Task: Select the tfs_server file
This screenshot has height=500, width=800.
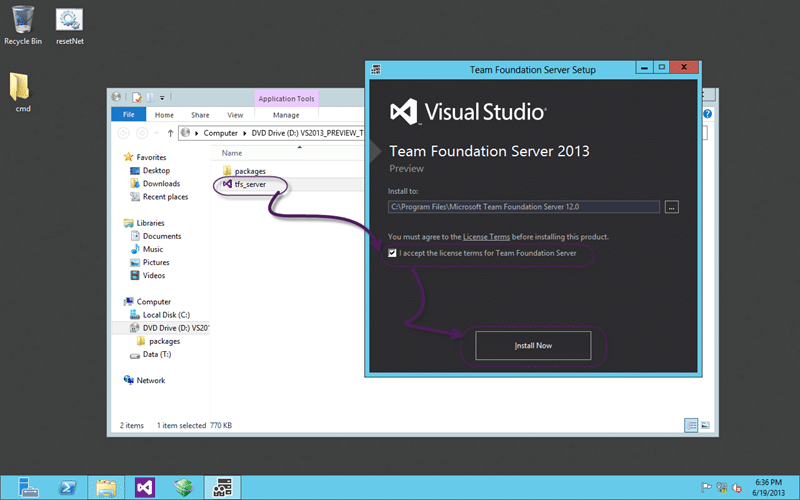Action: [245, 184]
